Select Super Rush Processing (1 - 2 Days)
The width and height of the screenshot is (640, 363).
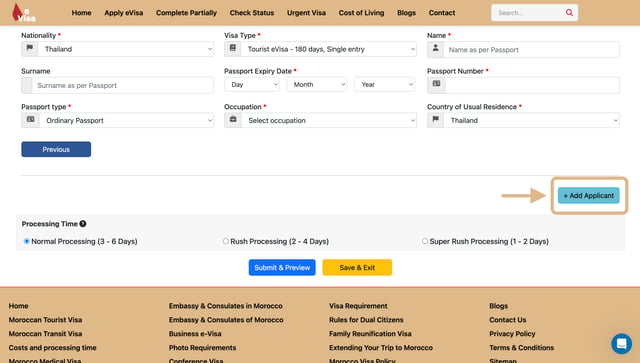[x=425, y=241]
